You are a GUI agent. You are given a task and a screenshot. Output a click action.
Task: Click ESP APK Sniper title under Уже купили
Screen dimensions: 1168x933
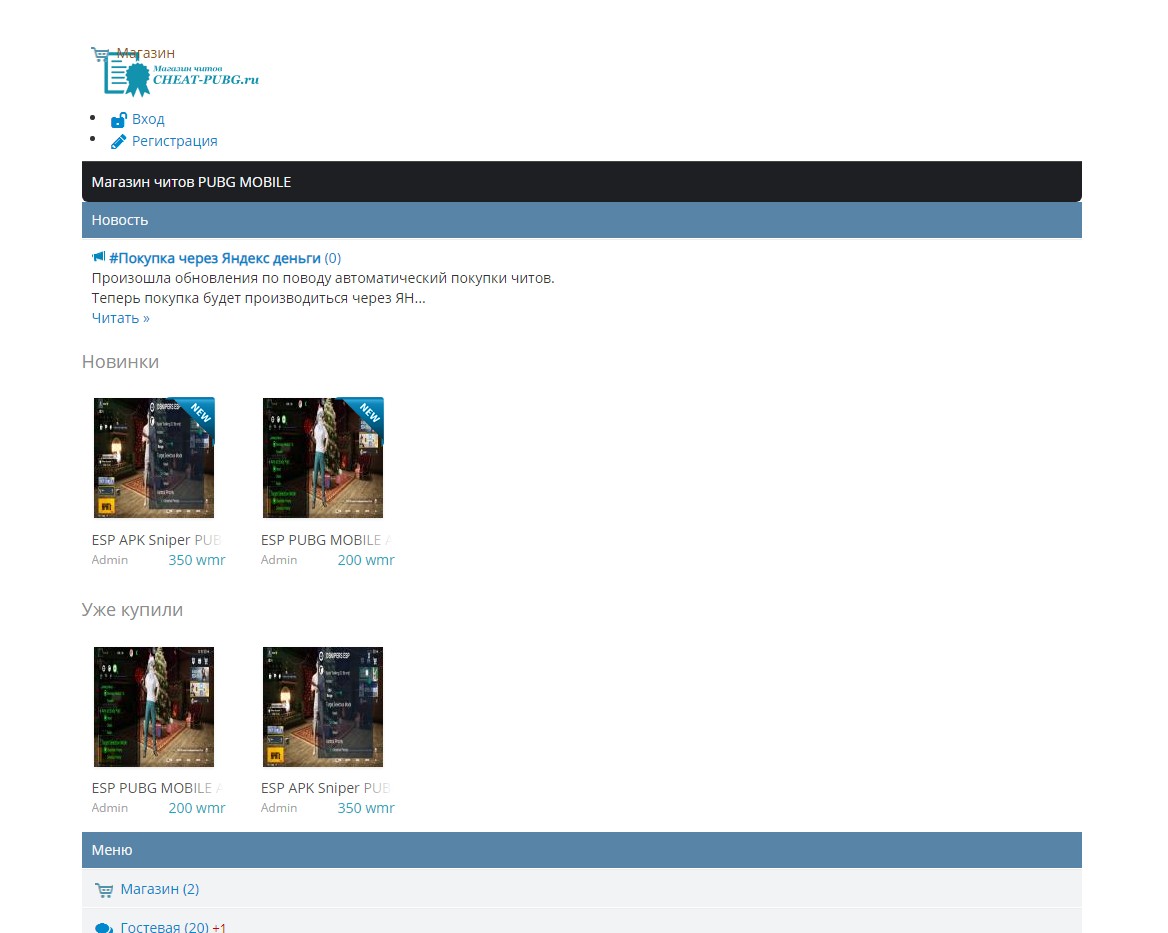point(324,788)
